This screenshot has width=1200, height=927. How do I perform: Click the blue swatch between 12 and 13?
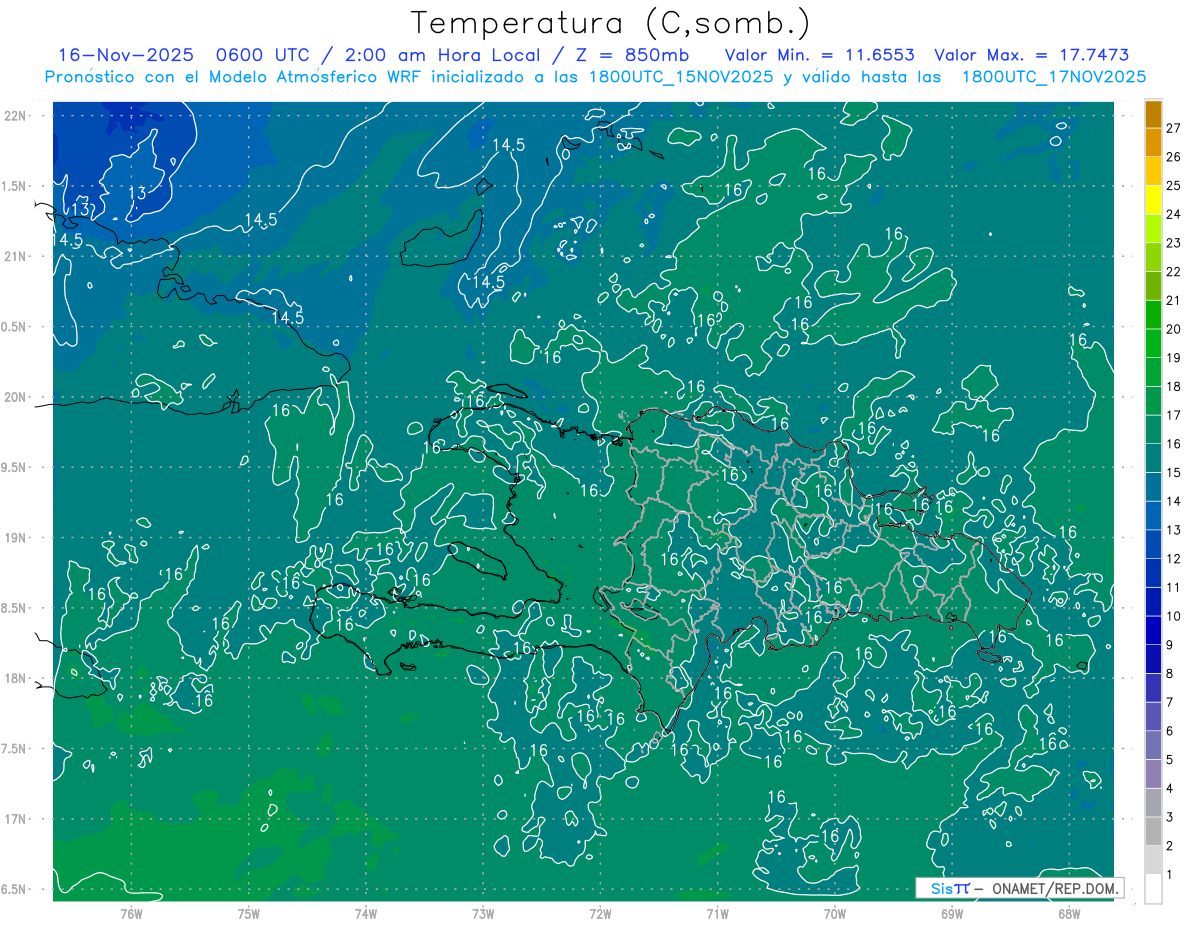[x=1154, y=544]
